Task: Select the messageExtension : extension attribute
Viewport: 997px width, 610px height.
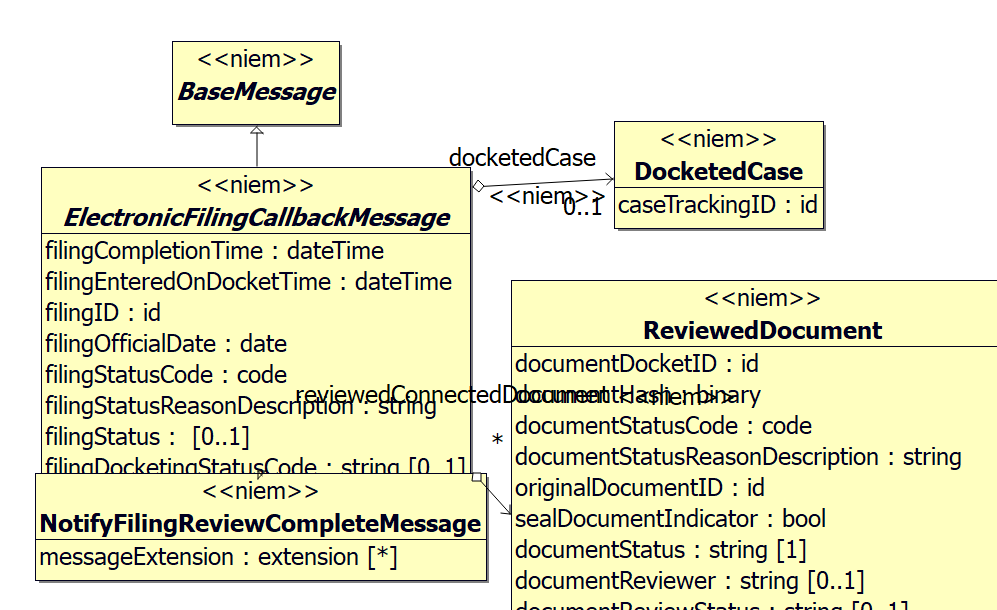Action: (x=218, y=557)
